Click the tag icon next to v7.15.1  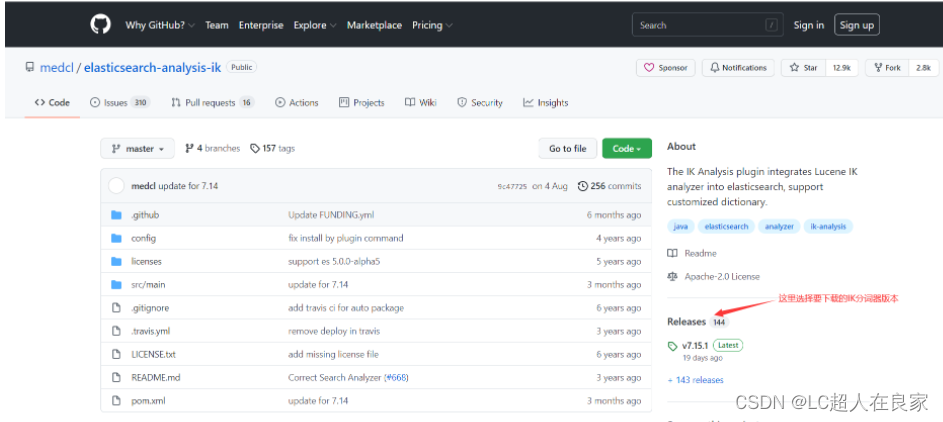point(672,346)
